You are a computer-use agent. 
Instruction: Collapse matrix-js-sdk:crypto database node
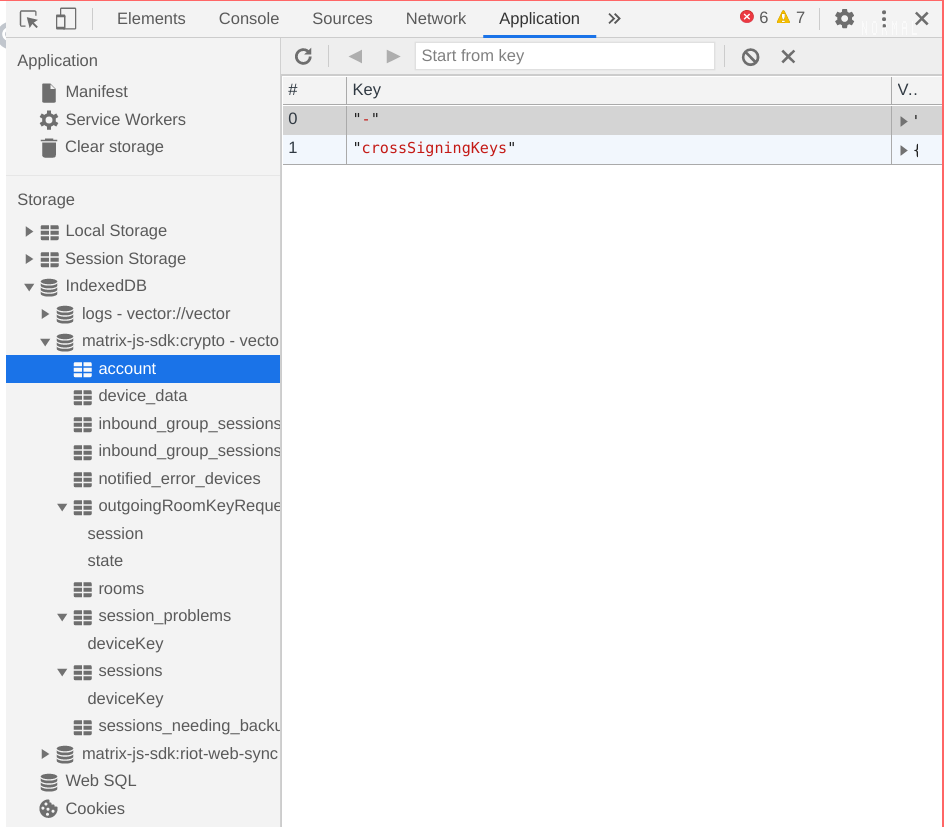point(45,341)
